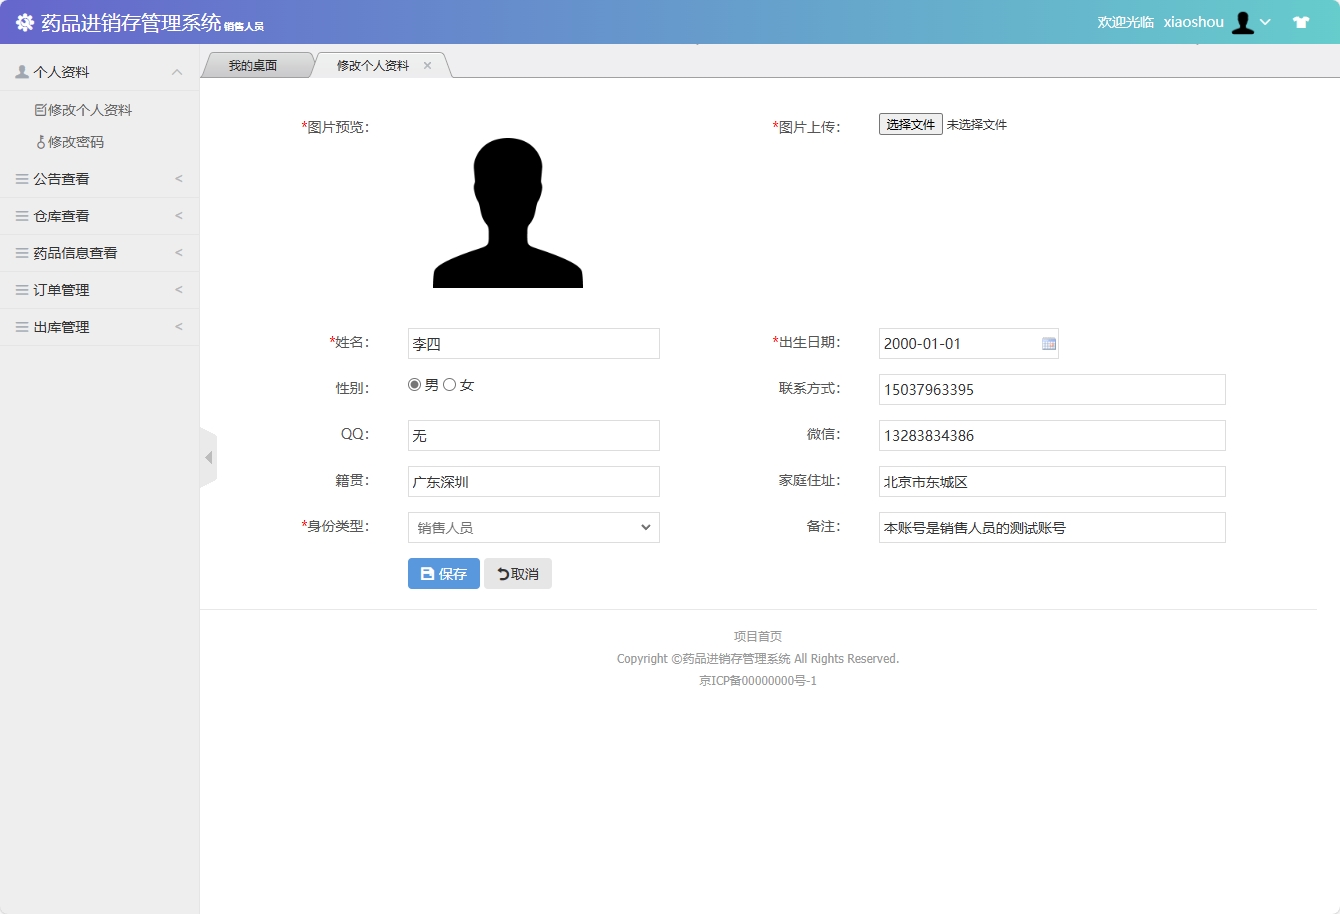
Task: Toggle the sidebar collapse arrow handle
Action: pos(208,456)
